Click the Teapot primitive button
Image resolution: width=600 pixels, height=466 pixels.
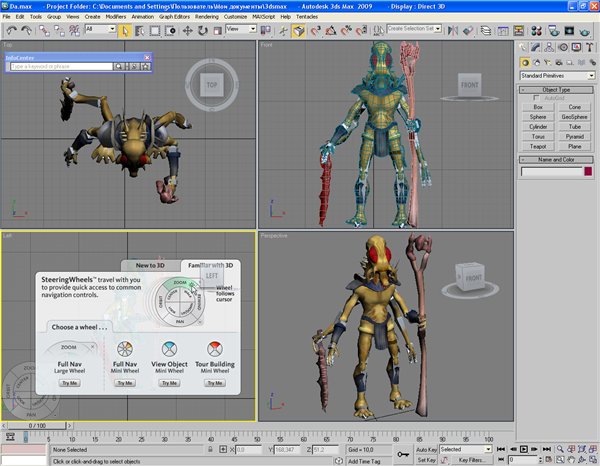coord(538,144)
